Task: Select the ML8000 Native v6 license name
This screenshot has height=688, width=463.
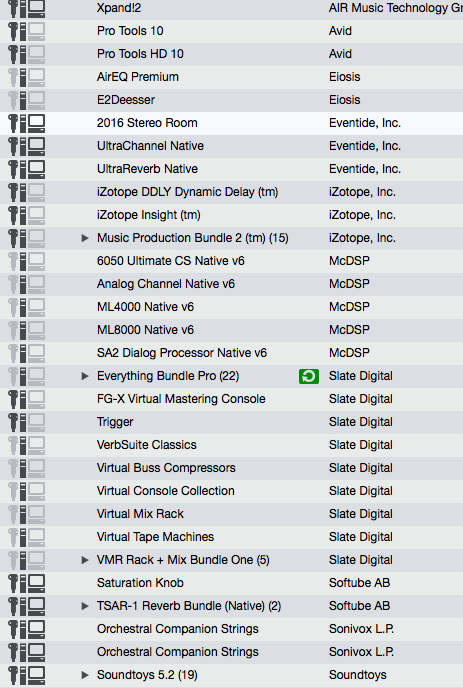Action: [x=145, y=330]
